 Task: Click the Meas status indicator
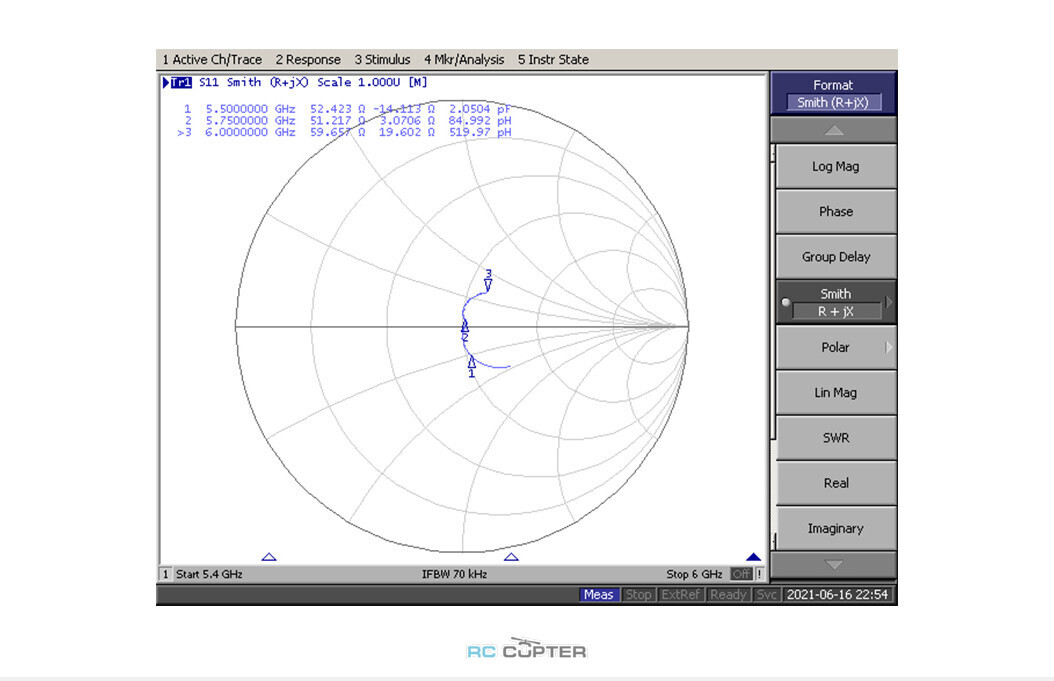pyautogui.click(x=598, y=594)
